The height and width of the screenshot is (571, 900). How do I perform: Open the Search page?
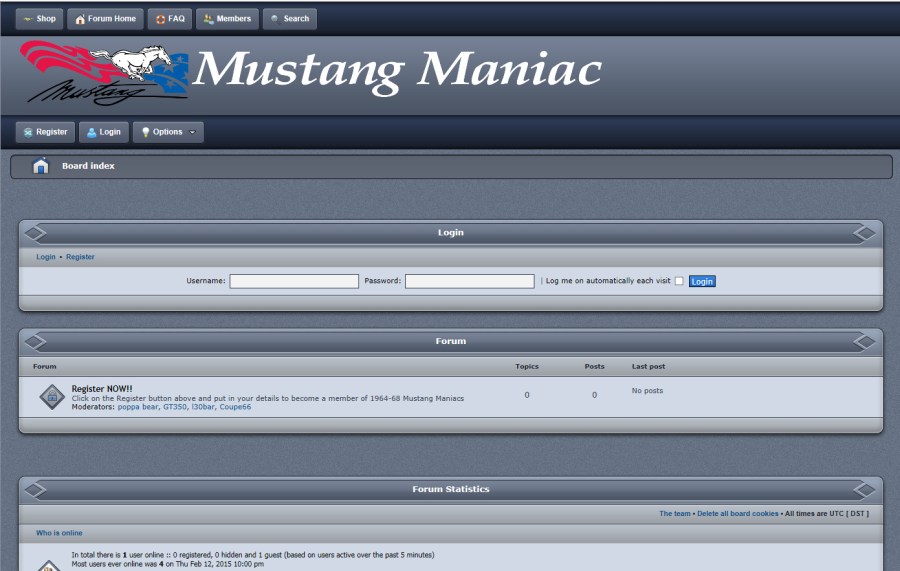(x=290, y=19)
